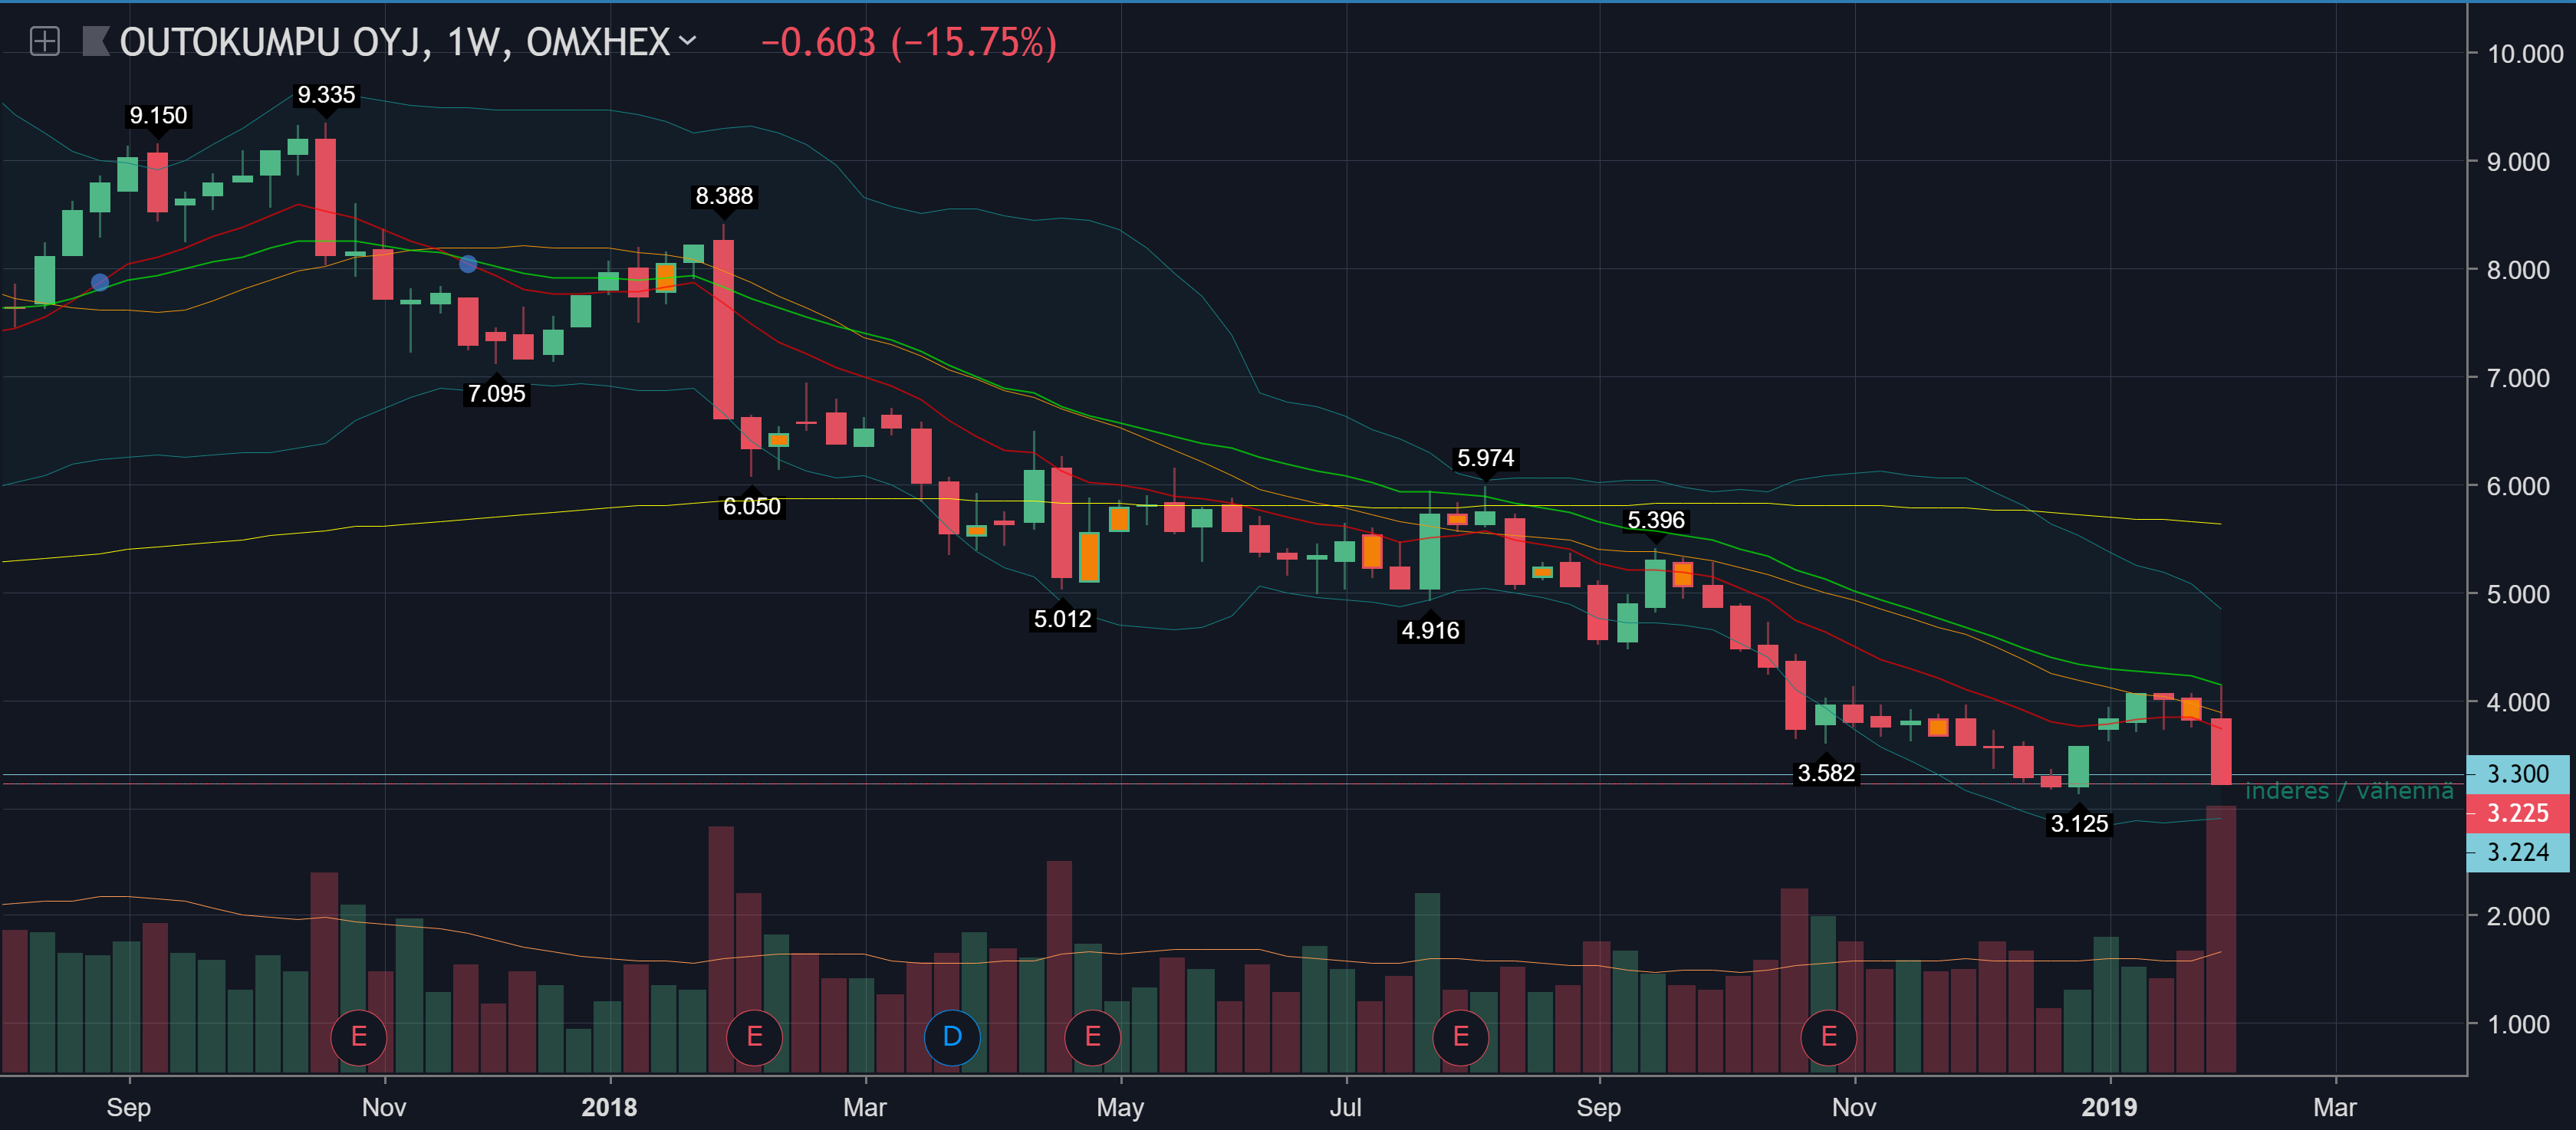Click the plus expand icon beside the symbol title
The width and height of the screenshot is (2576, 1130).
[44, 42]
